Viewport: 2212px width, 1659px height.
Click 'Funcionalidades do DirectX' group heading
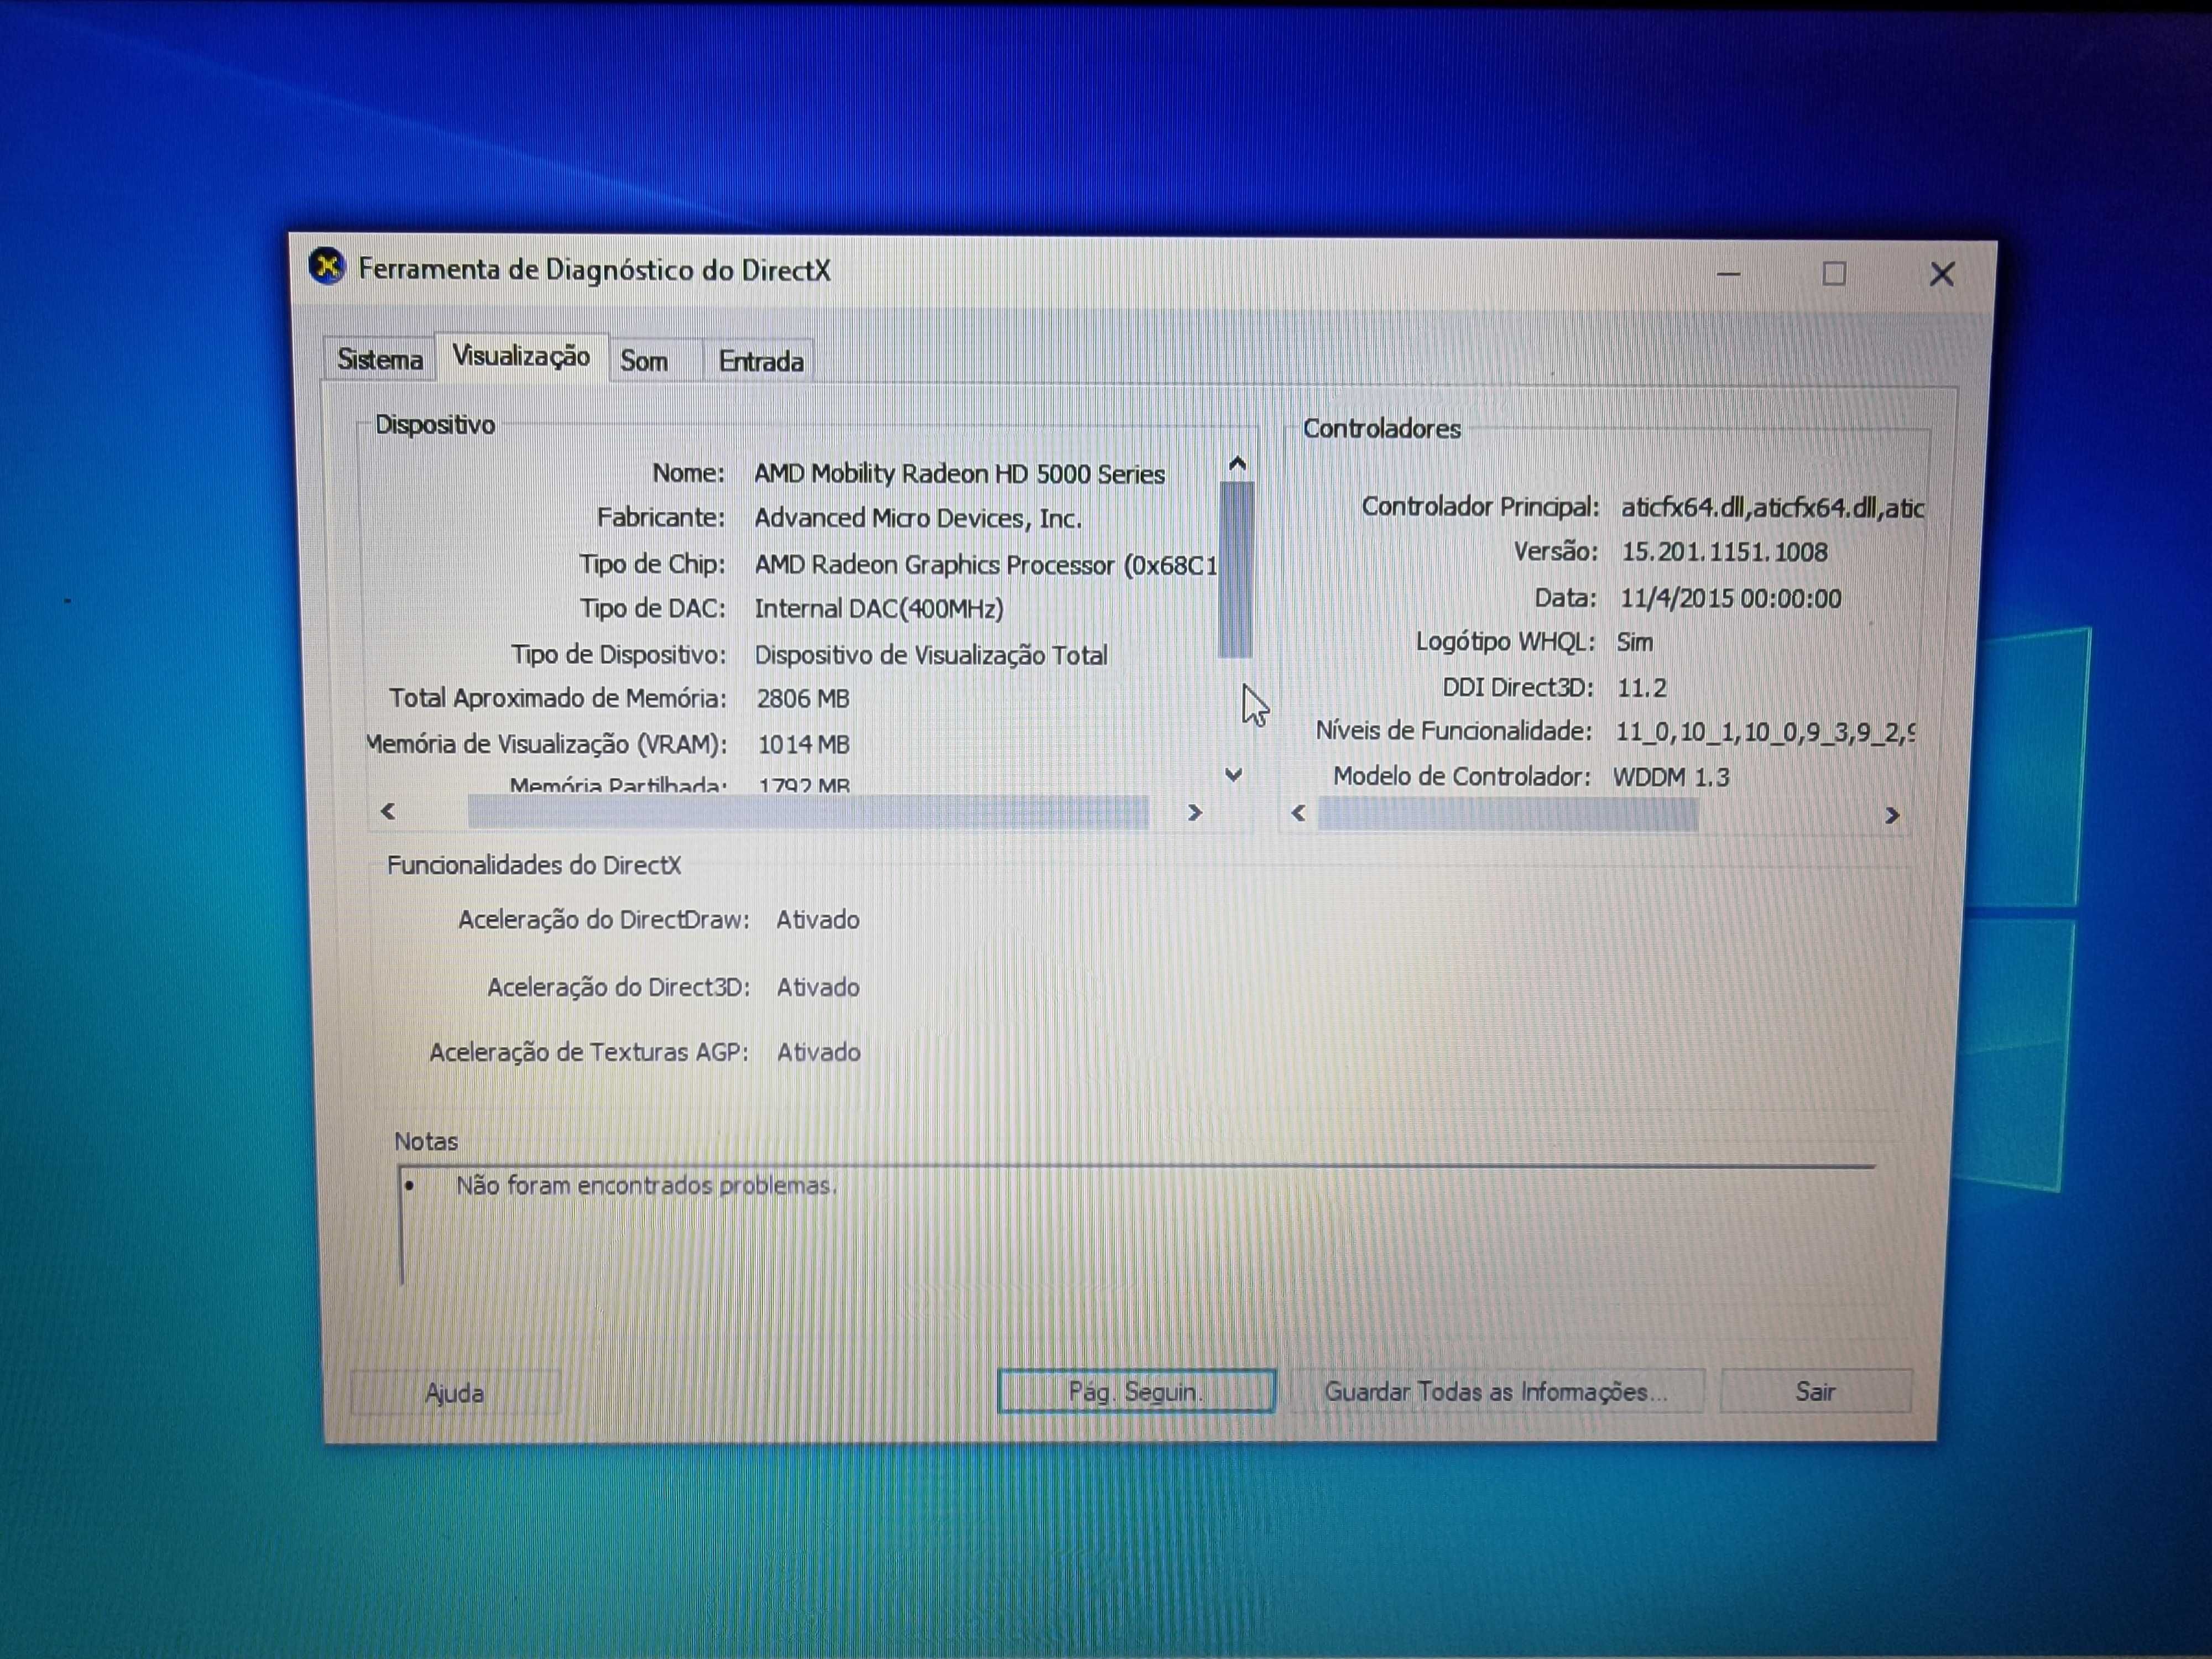point(534,865)
